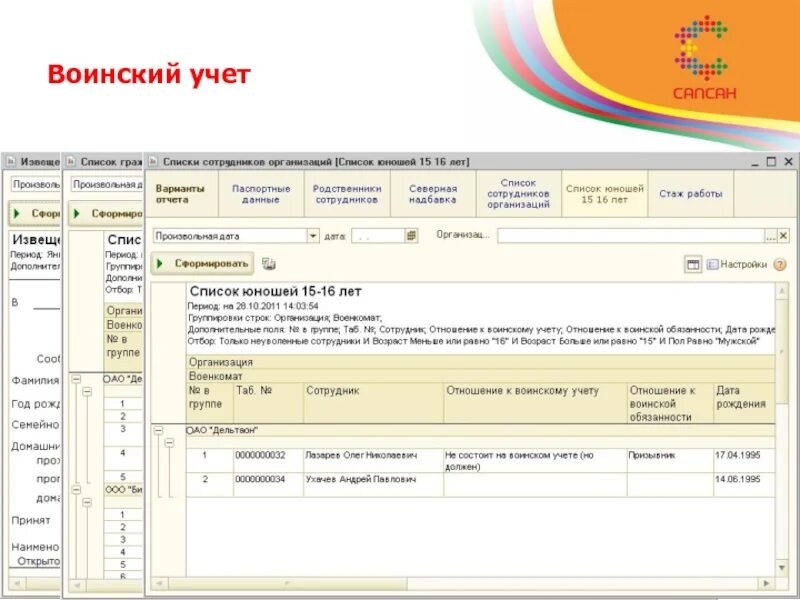Collapse the ОАО "Дельтаон" group in front report
This screenshot has height=600, width=800.
tap(159, 431)
